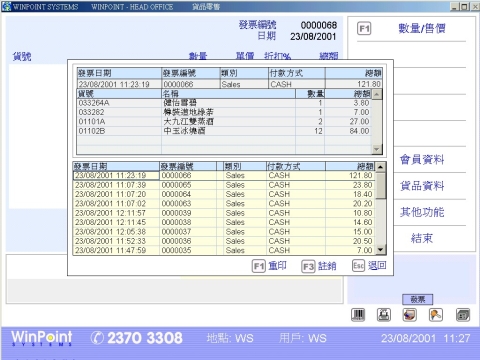Click the barcode scanner icon
The width and height of the screenshot is (480, 360).
[x=358, y=315]
